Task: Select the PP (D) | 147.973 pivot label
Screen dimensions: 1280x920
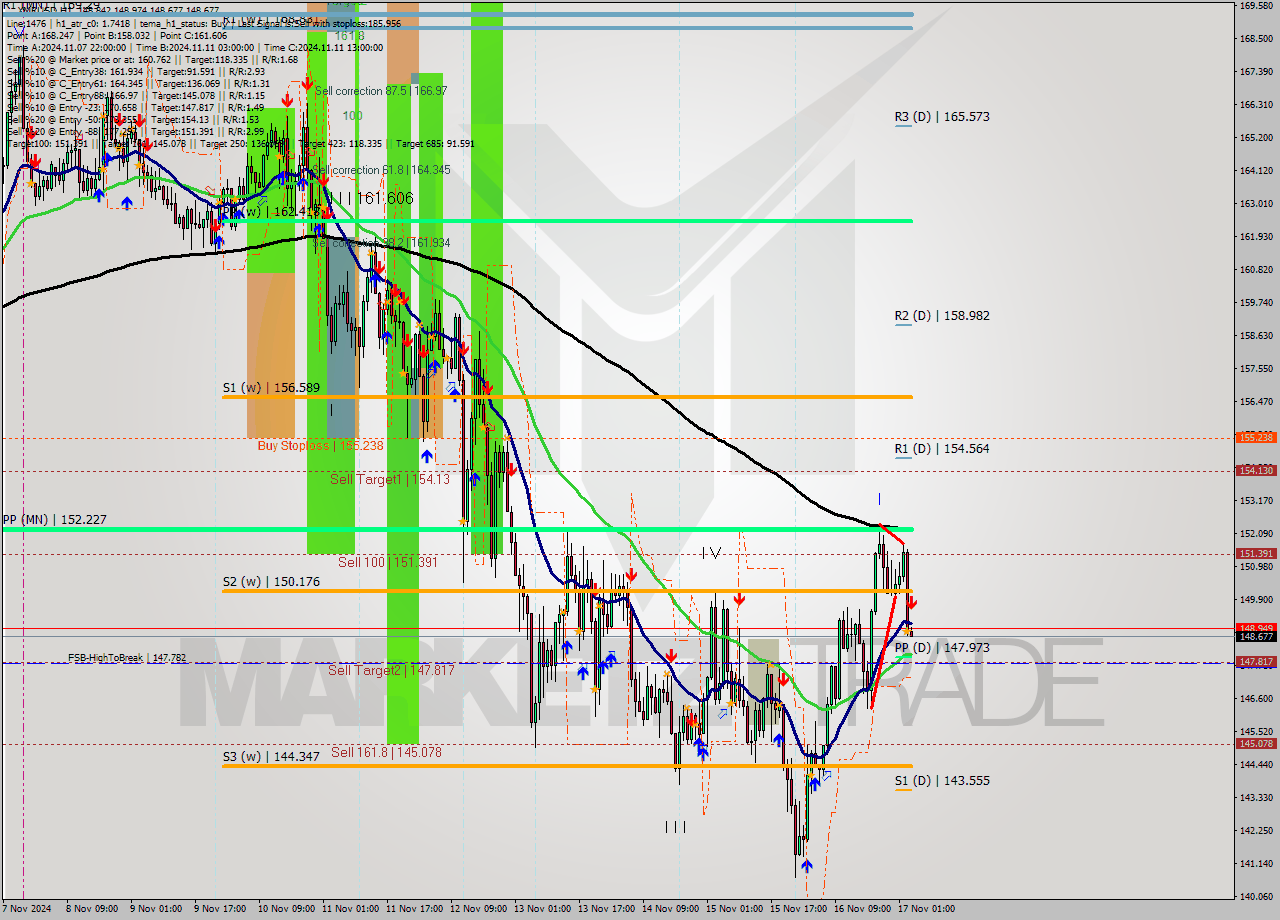Action: click(942, 648)
